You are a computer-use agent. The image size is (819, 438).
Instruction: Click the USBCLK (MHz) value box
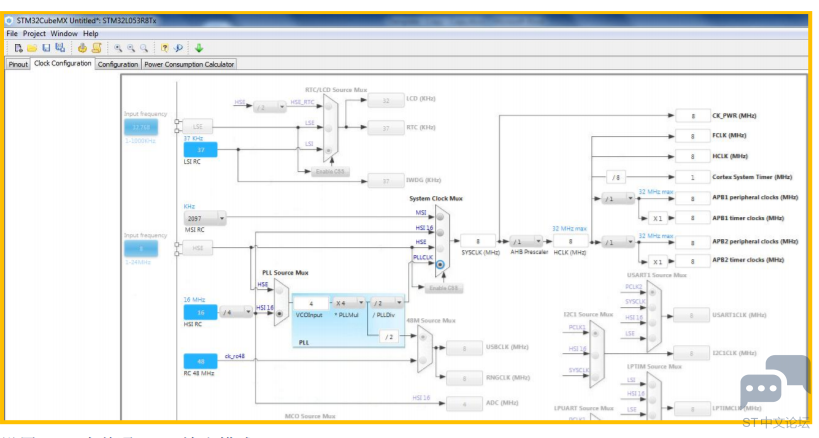pos(464,348)
